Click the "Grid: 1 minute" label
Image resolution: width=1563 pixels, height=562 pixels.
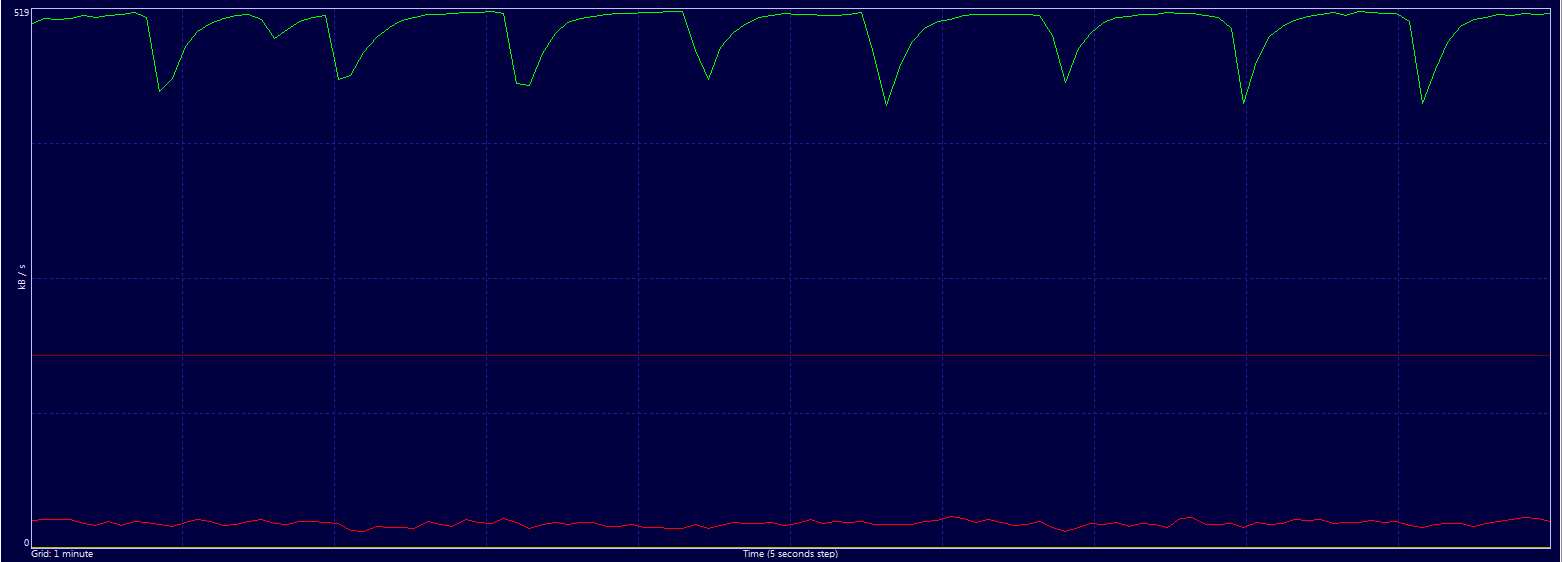coord(62,554)
